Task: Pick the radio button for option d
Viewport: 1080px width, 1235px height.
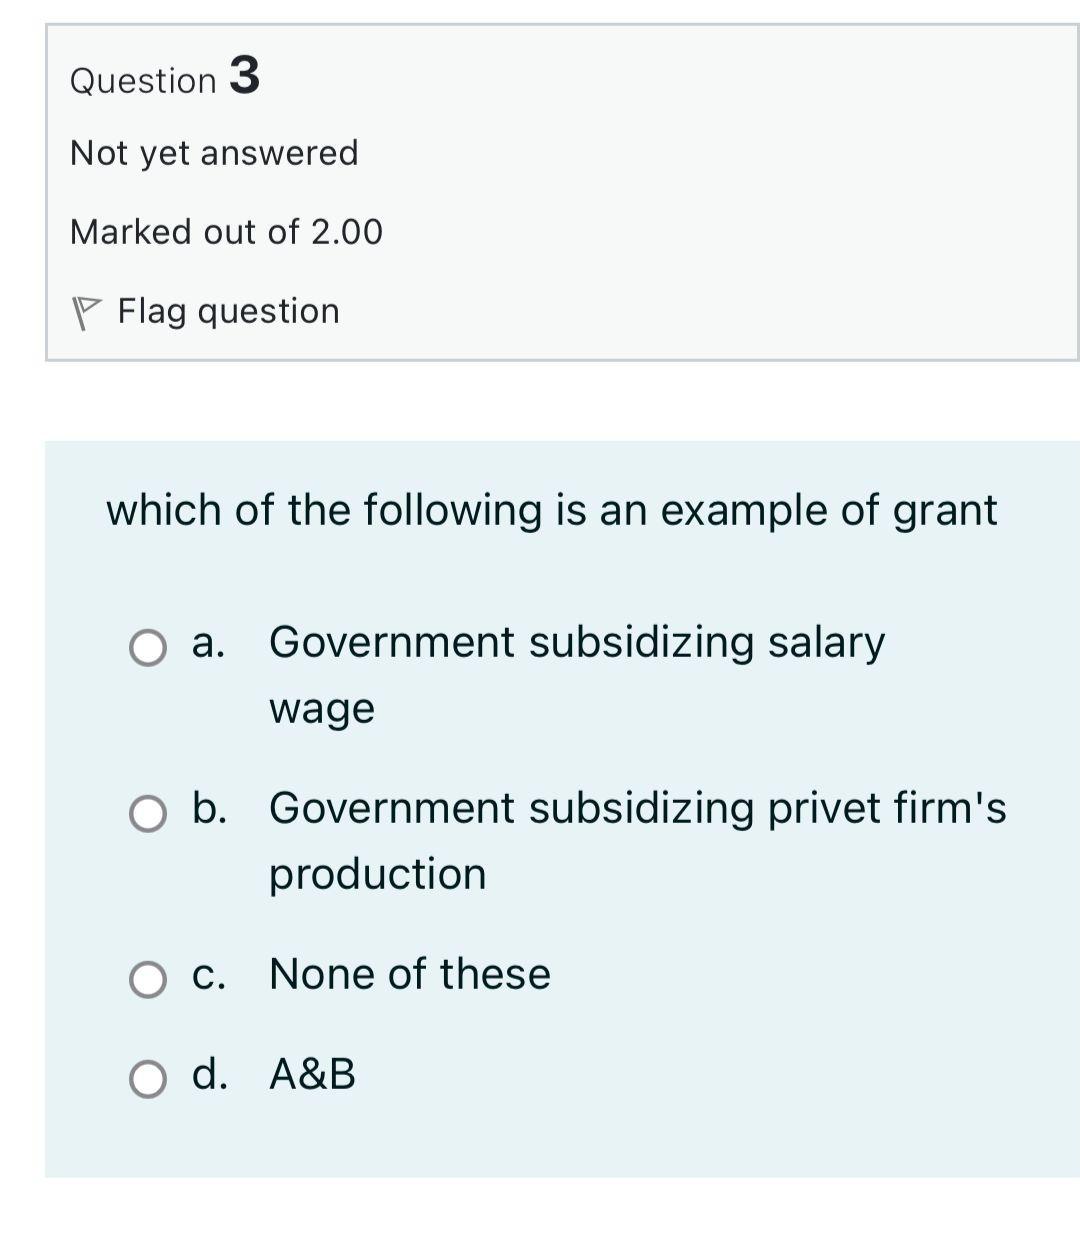Action: [x=148, y=1079]
